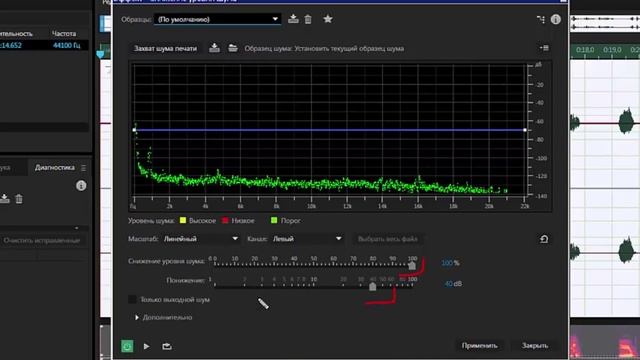Screen dimensions: 640x360
Task: Click right control point of blue threshold line
Action: [x=525, y=130]
